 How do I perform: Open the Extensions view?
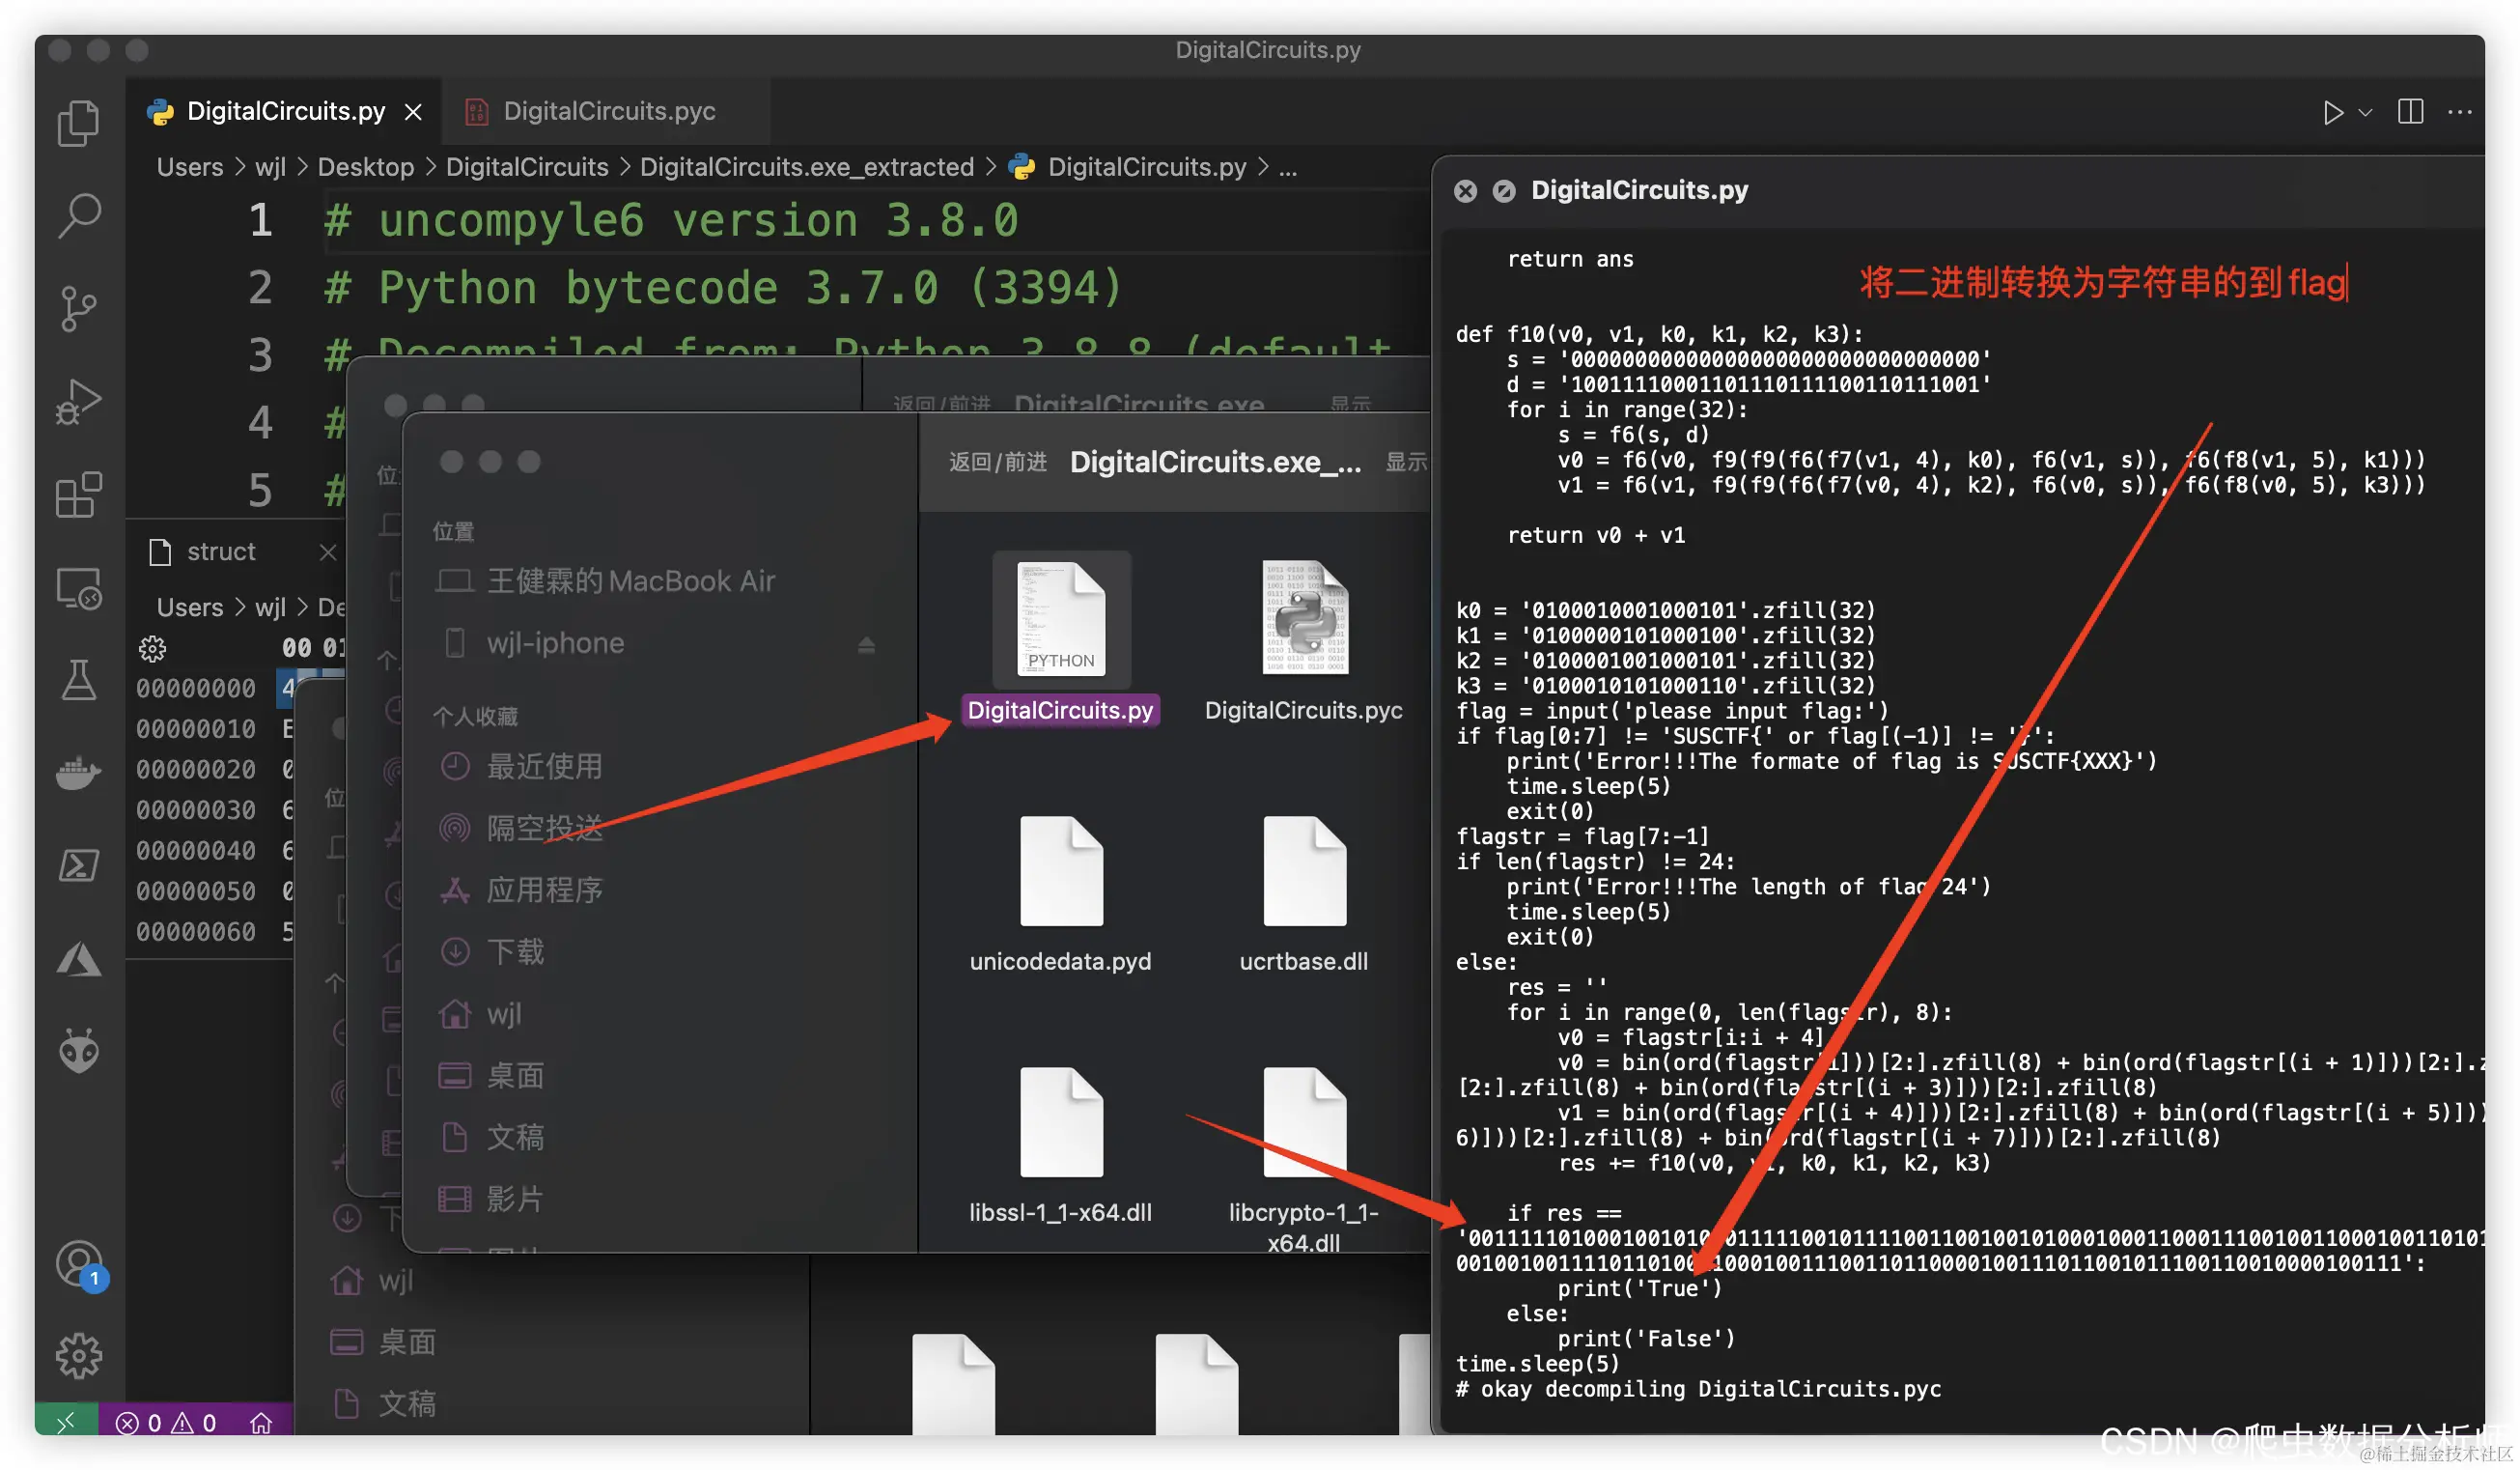point(78,495)
